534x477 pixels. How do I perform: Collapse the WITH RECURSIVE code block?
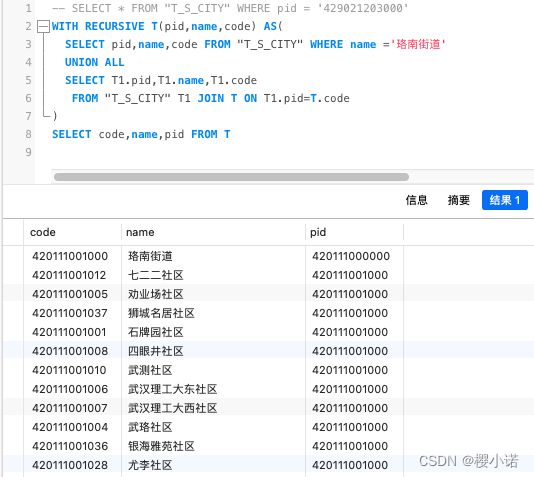pyautogui.click(x=43, y=27)
